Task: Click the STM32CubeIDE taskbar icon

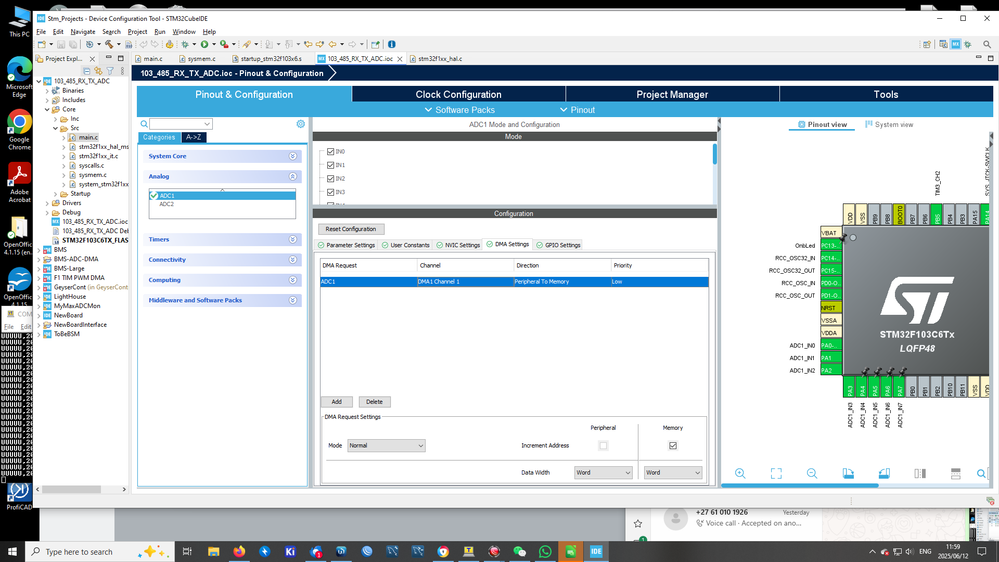Action: pos(596,552)
